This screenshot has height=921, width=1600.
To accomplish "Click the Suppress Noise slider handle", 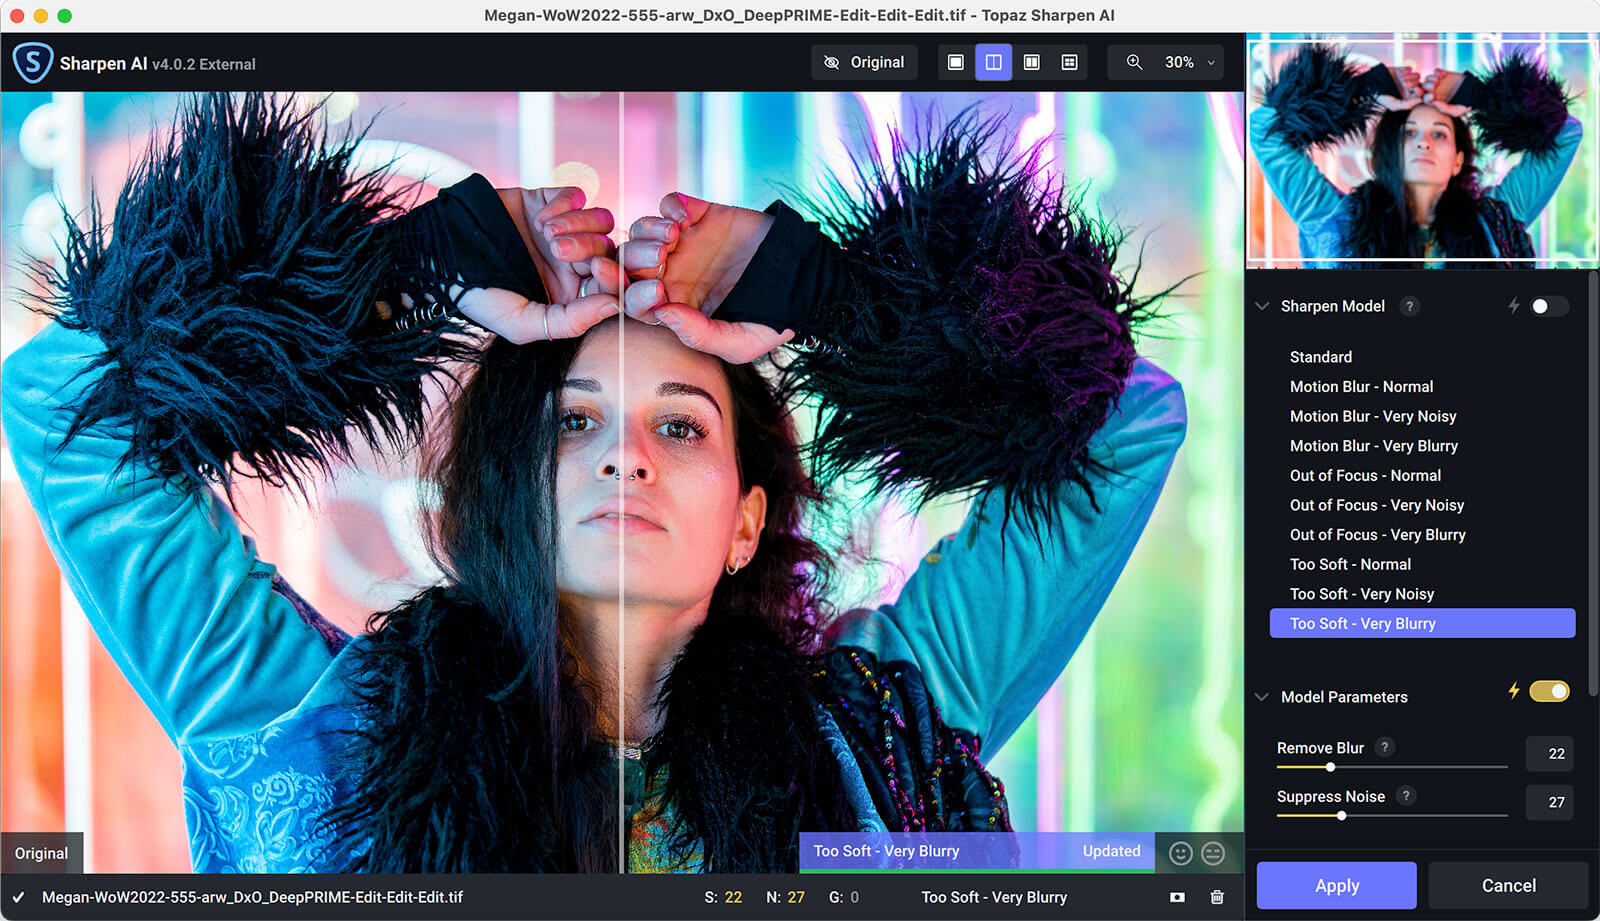I will point(1342,816).
